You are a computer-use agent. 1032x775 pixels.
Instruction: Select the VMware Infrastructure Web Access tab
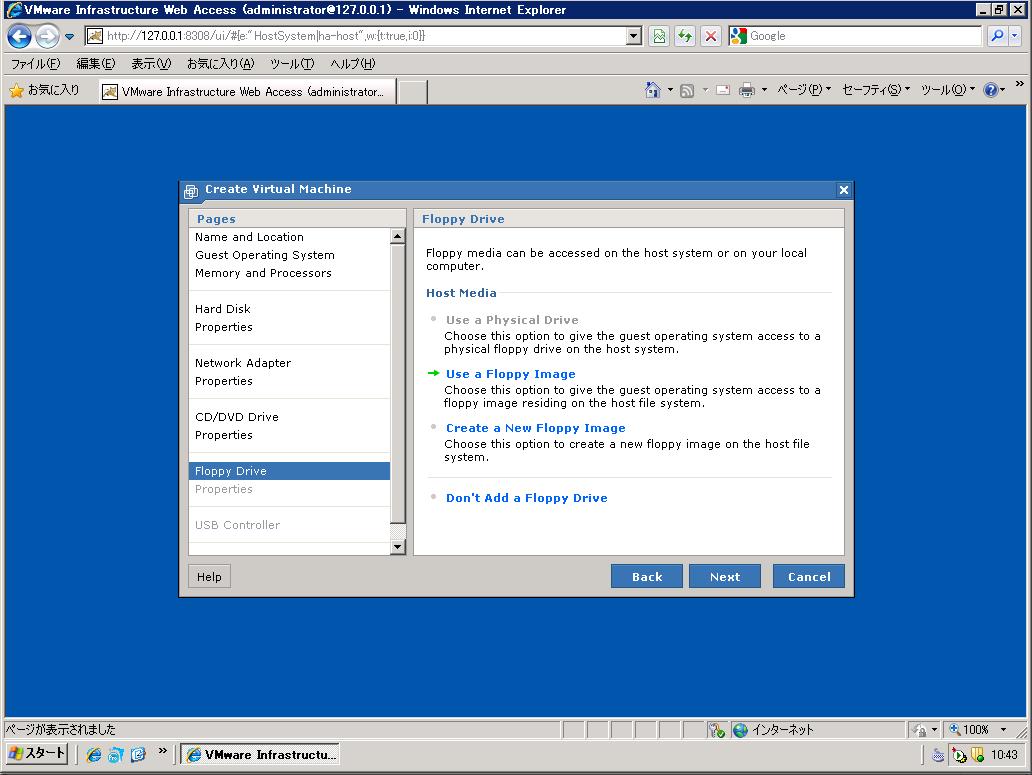tap(247, 91)
